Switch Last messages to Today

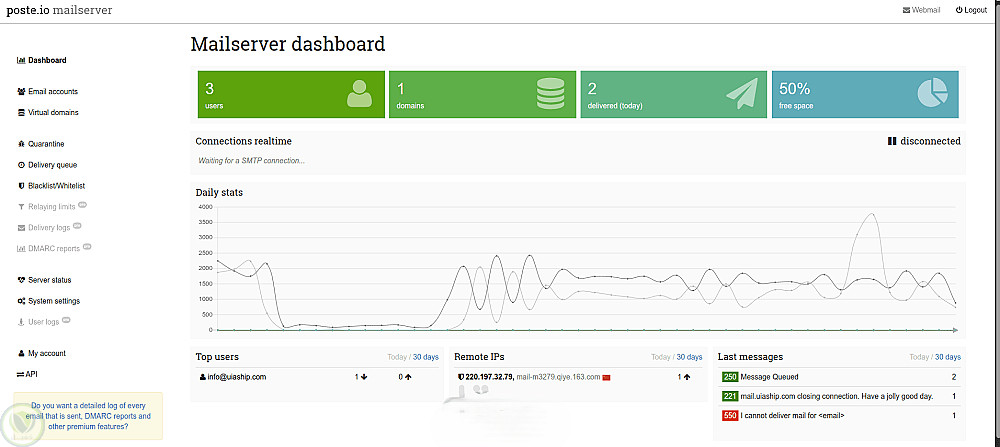pos(919,357)
